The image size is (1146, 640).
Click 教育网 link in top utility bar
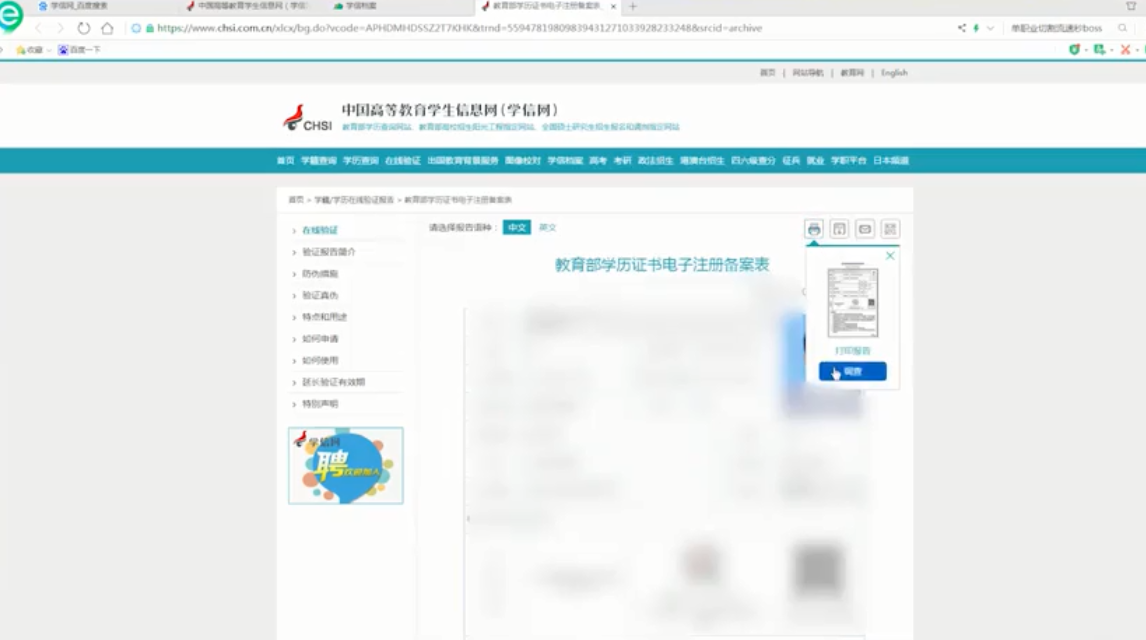tap(851, 73)
